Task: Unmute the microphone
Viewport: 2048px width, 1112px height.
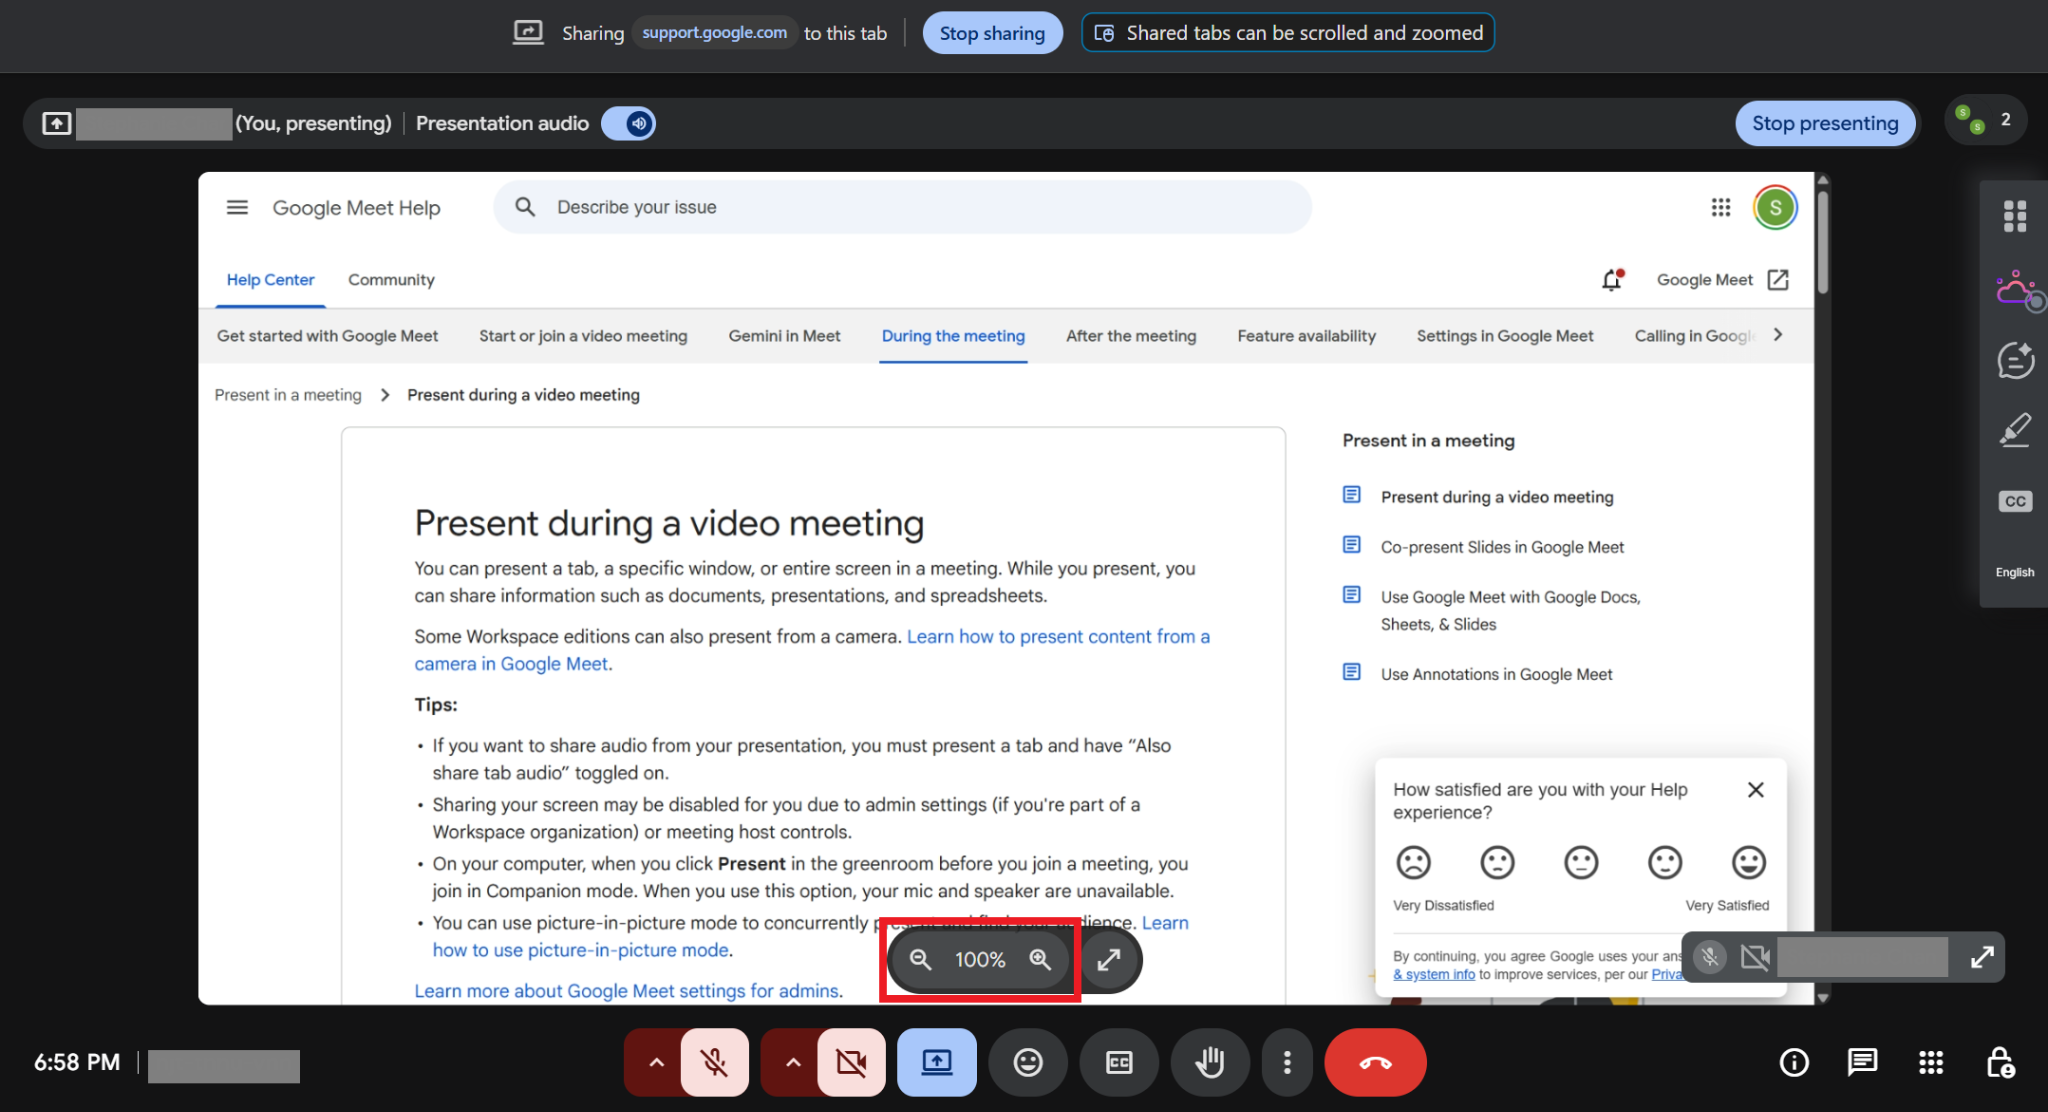Action: [x=714, y=1062]
